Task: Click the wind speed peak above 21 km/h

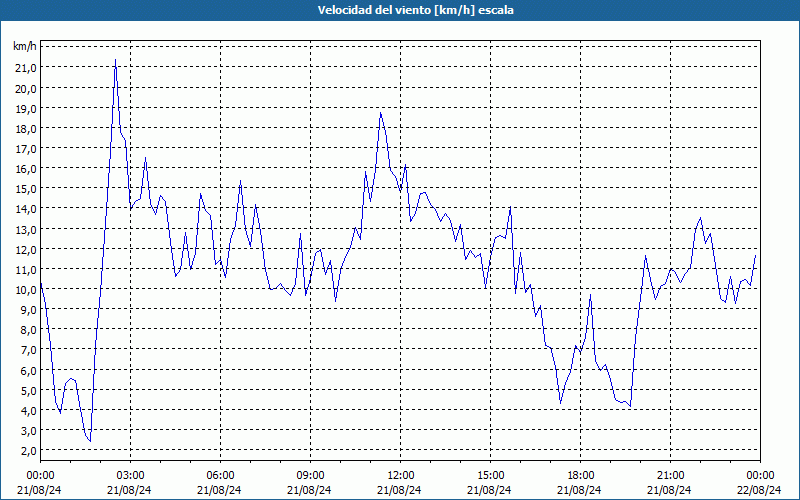Action: 115,60
